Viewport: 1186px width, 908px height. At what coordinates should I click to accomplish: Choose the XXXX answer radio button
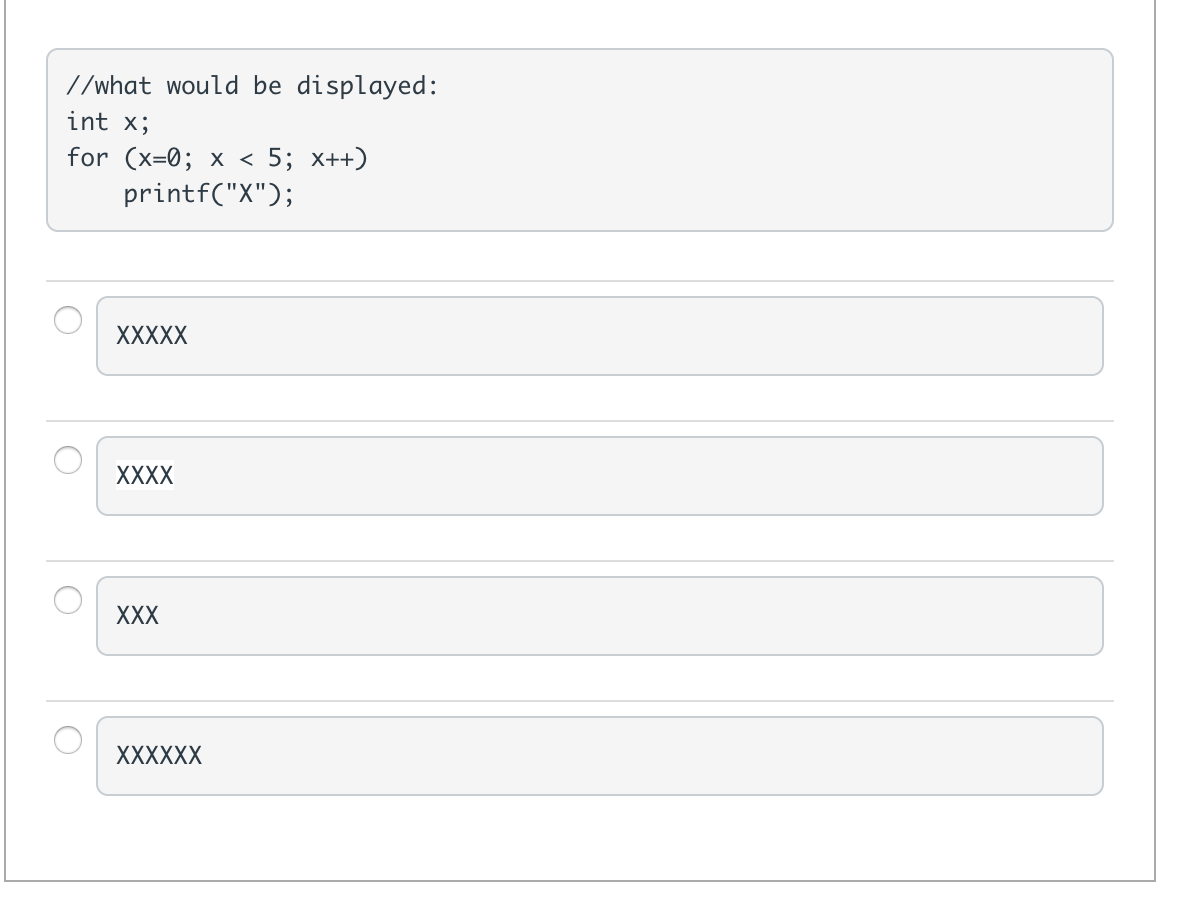[68, 460]
